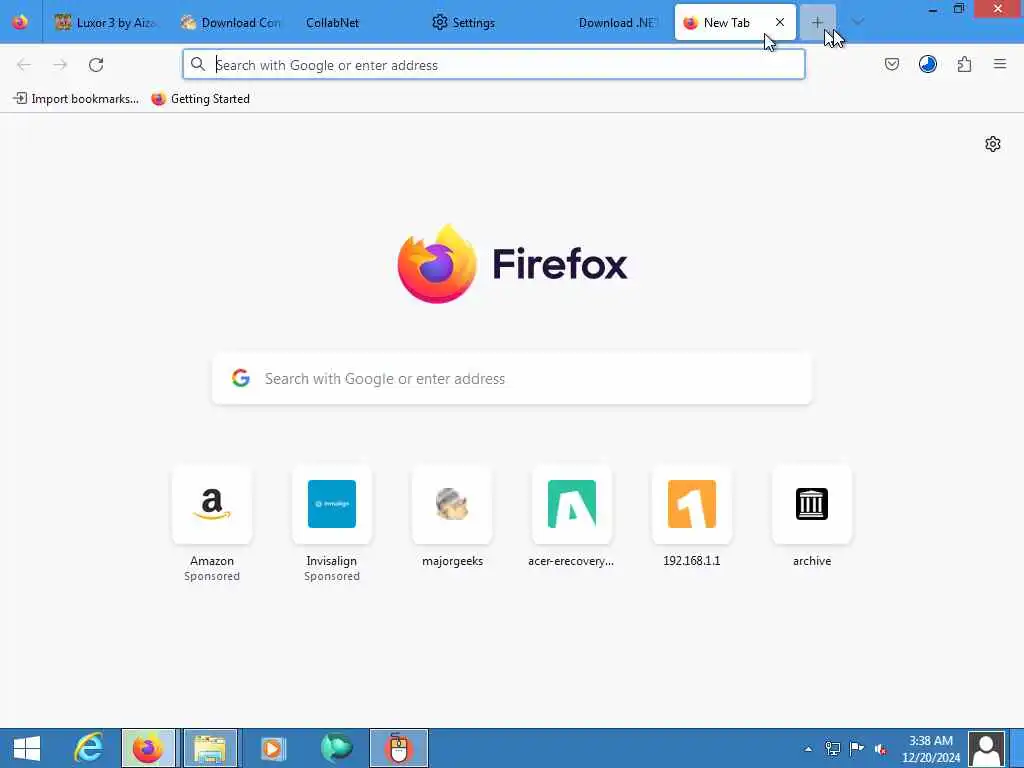Open File Explorer from taskbar
1024x768 pixels.
point(210,748)
